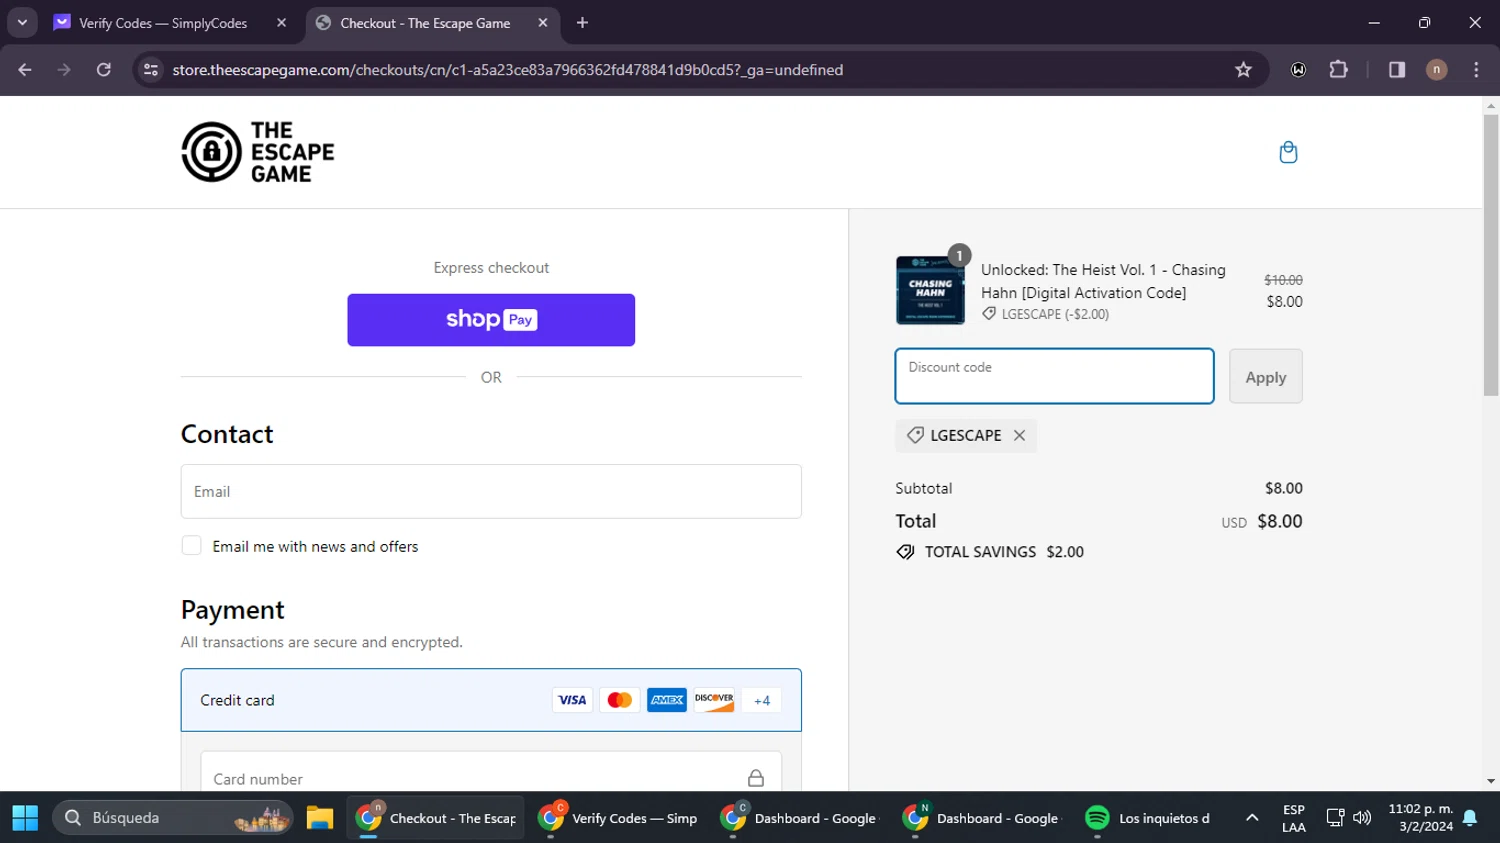1500x843 pixels.
Task: Click The Escape Game logo
Action: pos(258,152)
